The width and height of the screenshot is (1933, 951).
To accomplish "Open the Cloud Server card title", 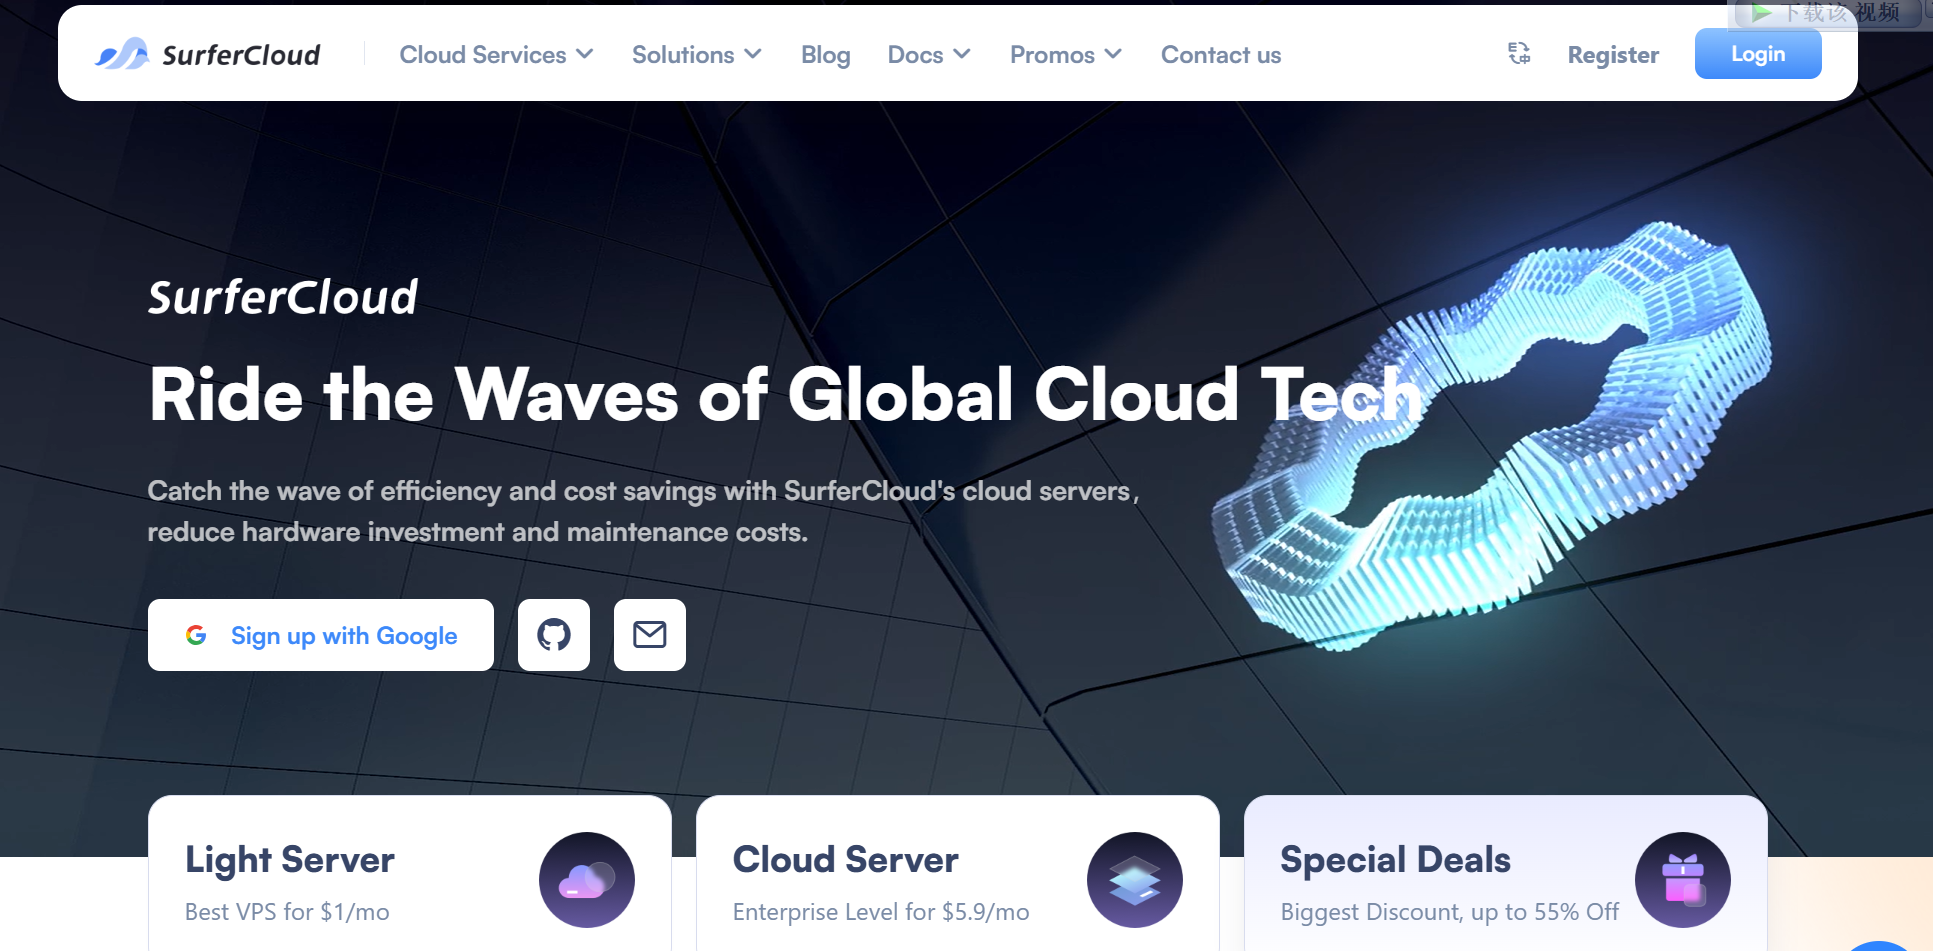I will click(845, 860).
